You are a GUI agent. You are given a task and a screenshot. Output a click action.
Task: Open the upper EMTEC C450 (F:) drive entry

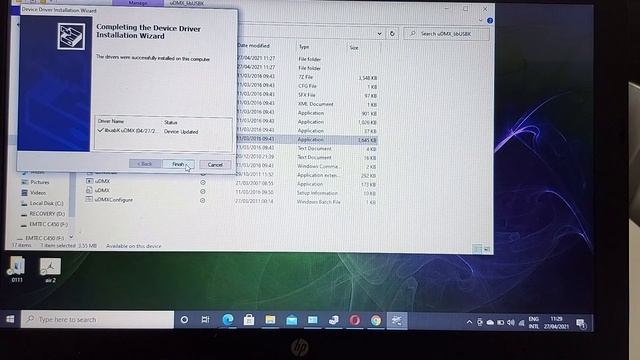click(49, 224)
